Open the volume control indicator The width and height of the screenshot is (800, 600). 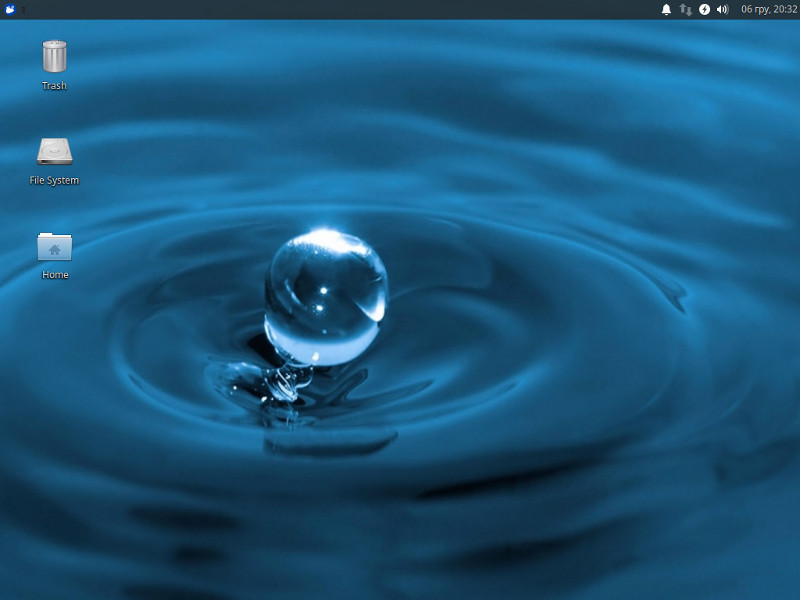[722, 9]
